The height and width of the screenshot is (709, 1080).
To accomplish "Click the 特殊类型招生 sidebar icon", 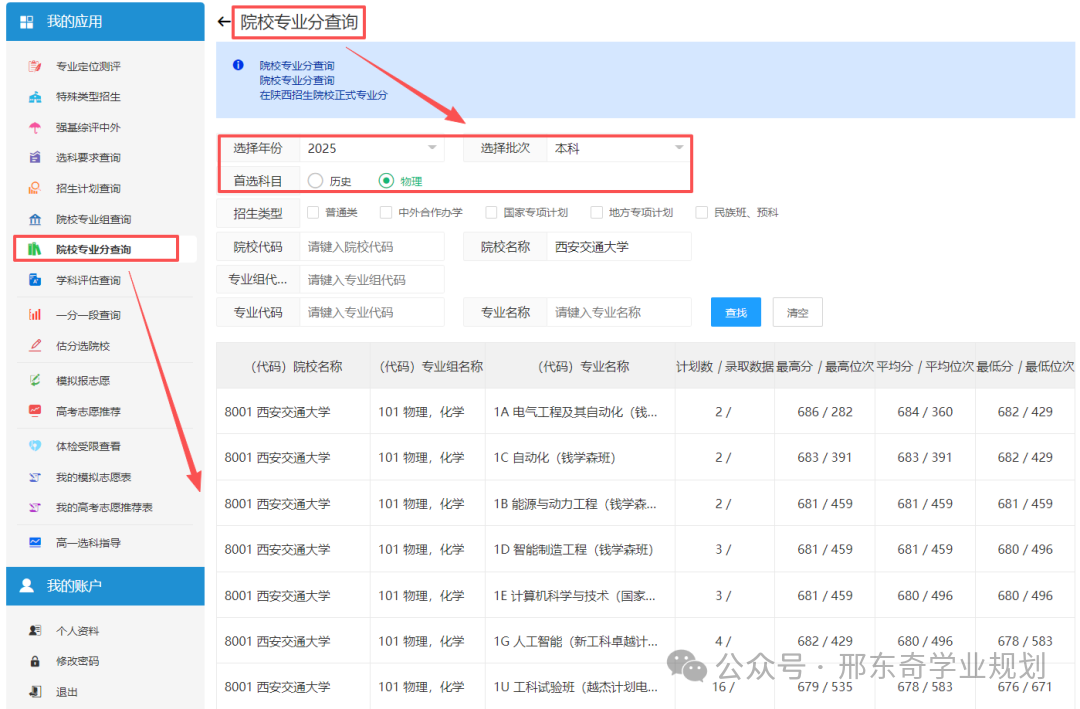I will pos(35,97).
